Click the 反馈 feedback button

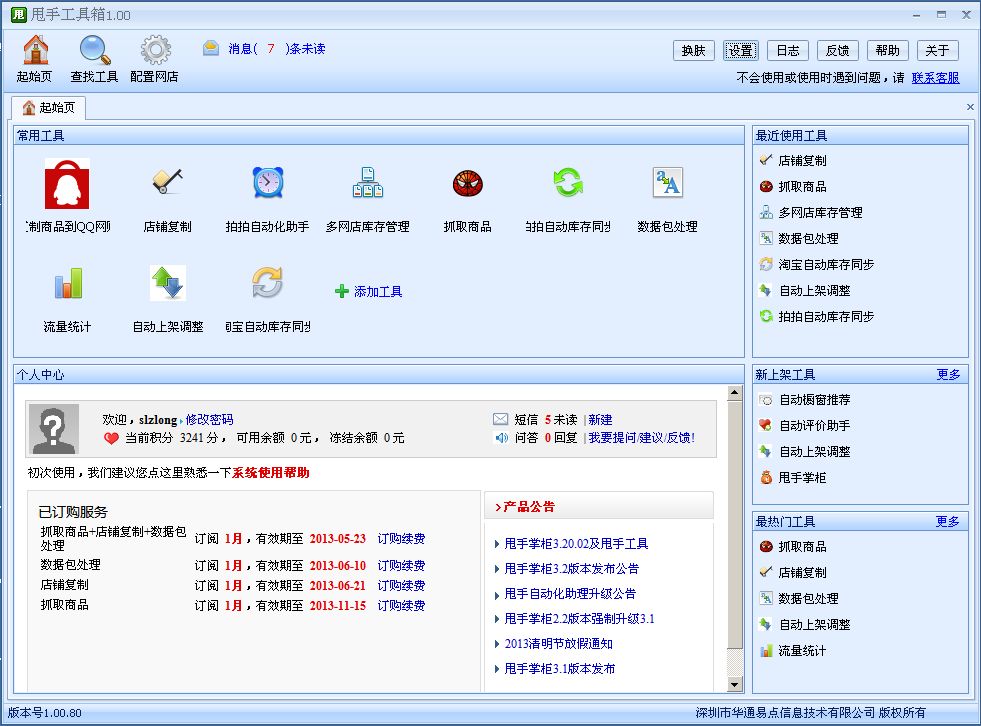838,51
